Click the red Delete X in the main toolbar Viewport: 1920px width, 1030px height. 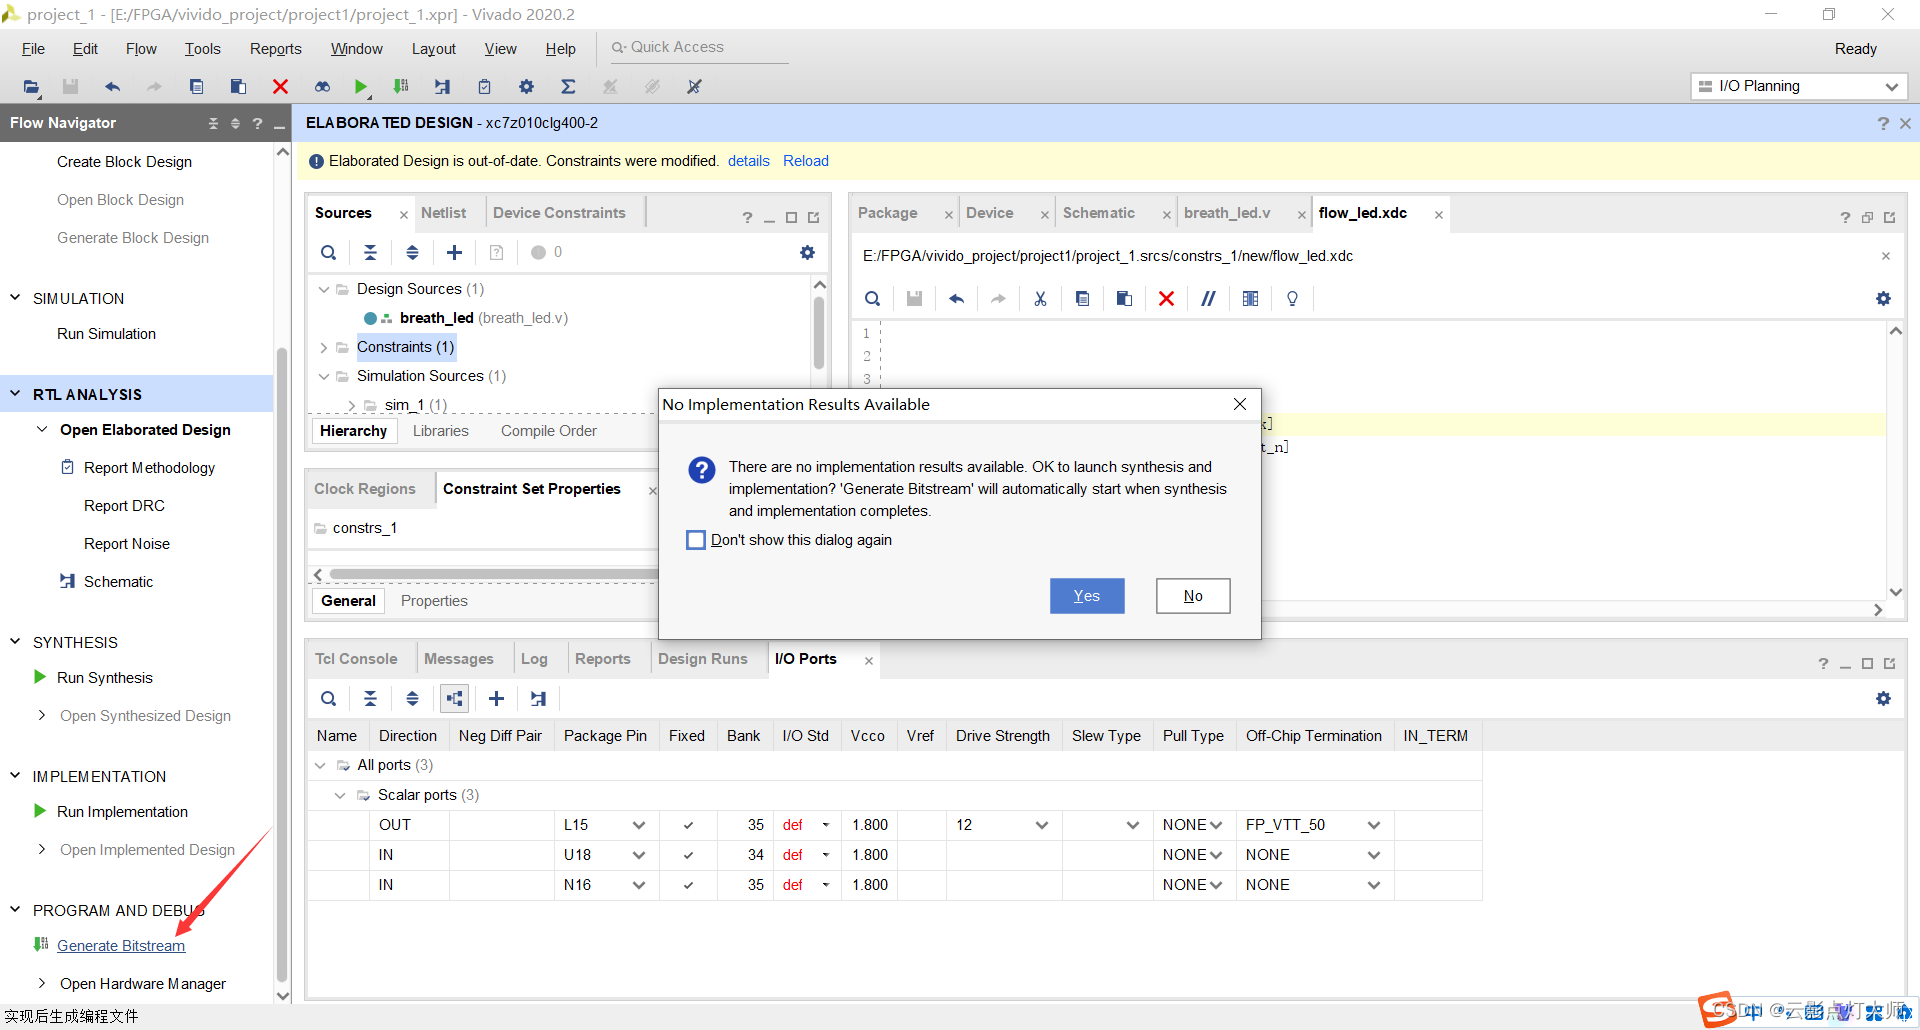[281, 87]
